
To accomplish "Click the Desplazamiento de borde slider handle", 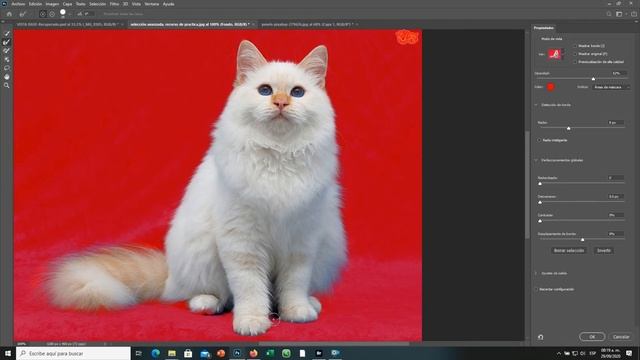I will (x=582, y=240).
